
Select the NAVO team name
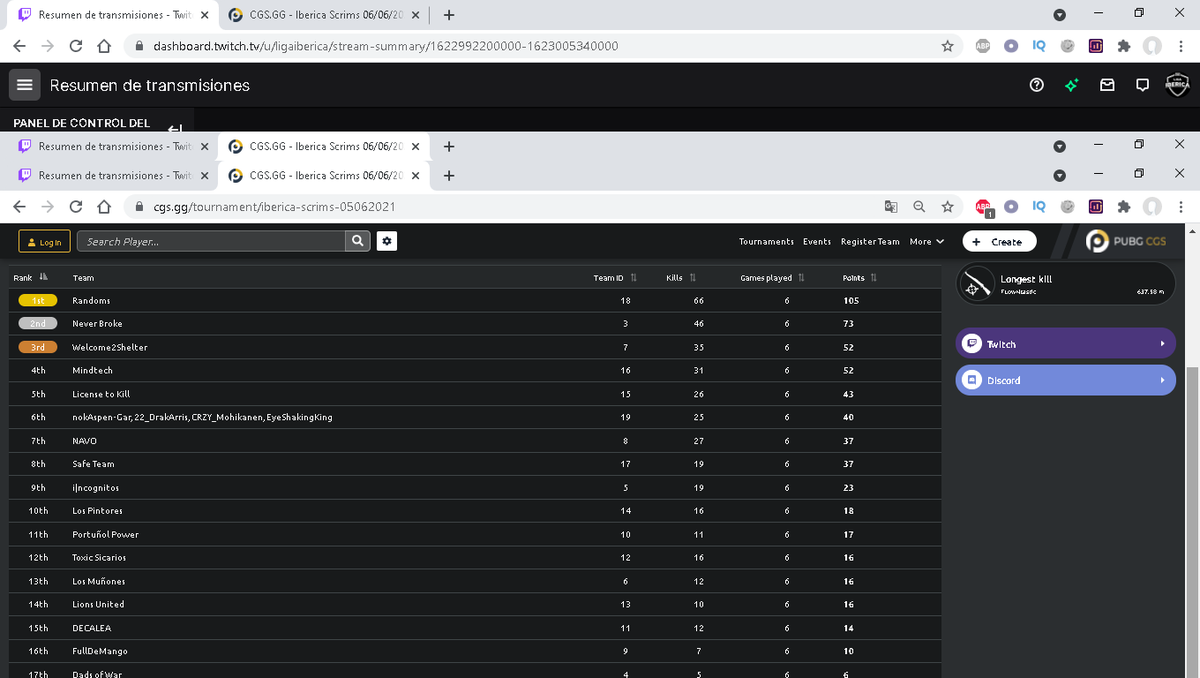pos(84,440)
